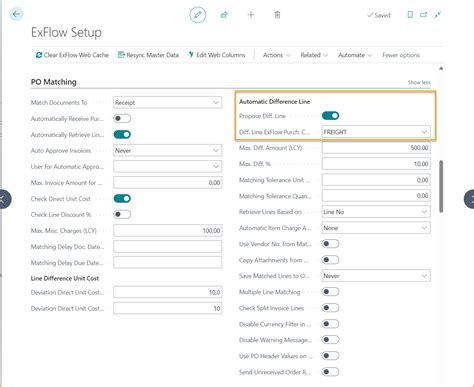Click the plus new record icon
474x387 pixels.
click(251, 15)
